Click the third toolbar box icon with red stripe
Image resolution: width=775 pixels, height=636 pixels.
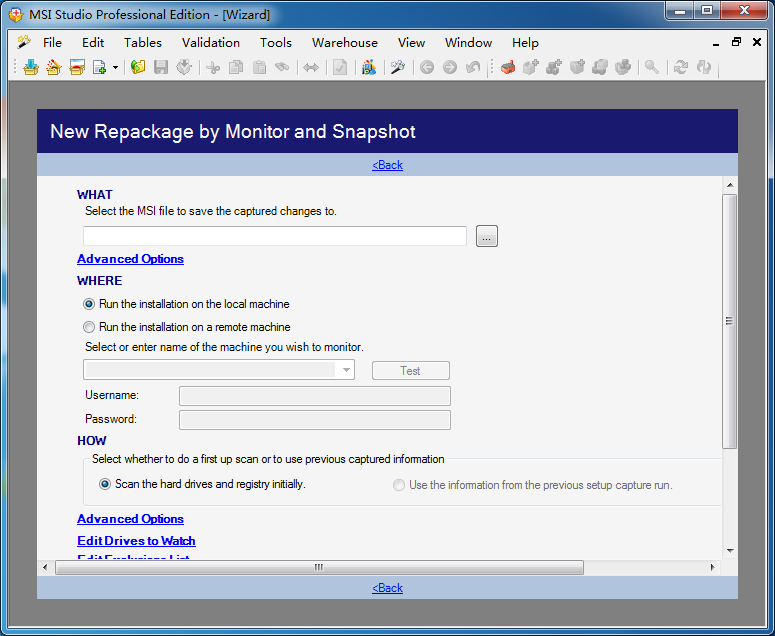pyautogui.click(x=76, y=67)
